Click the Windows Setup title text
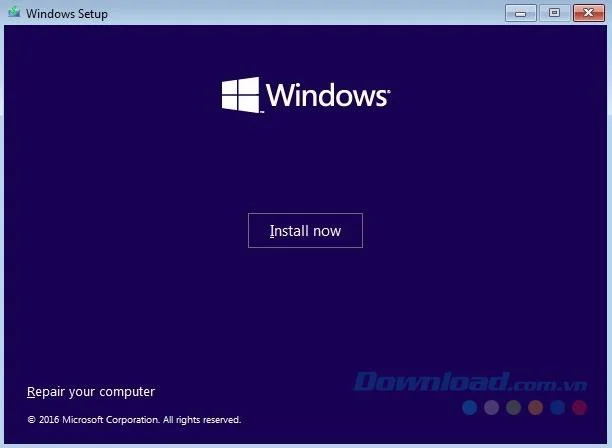This screenshot has width=612, height=448. [x=67, y=14]
